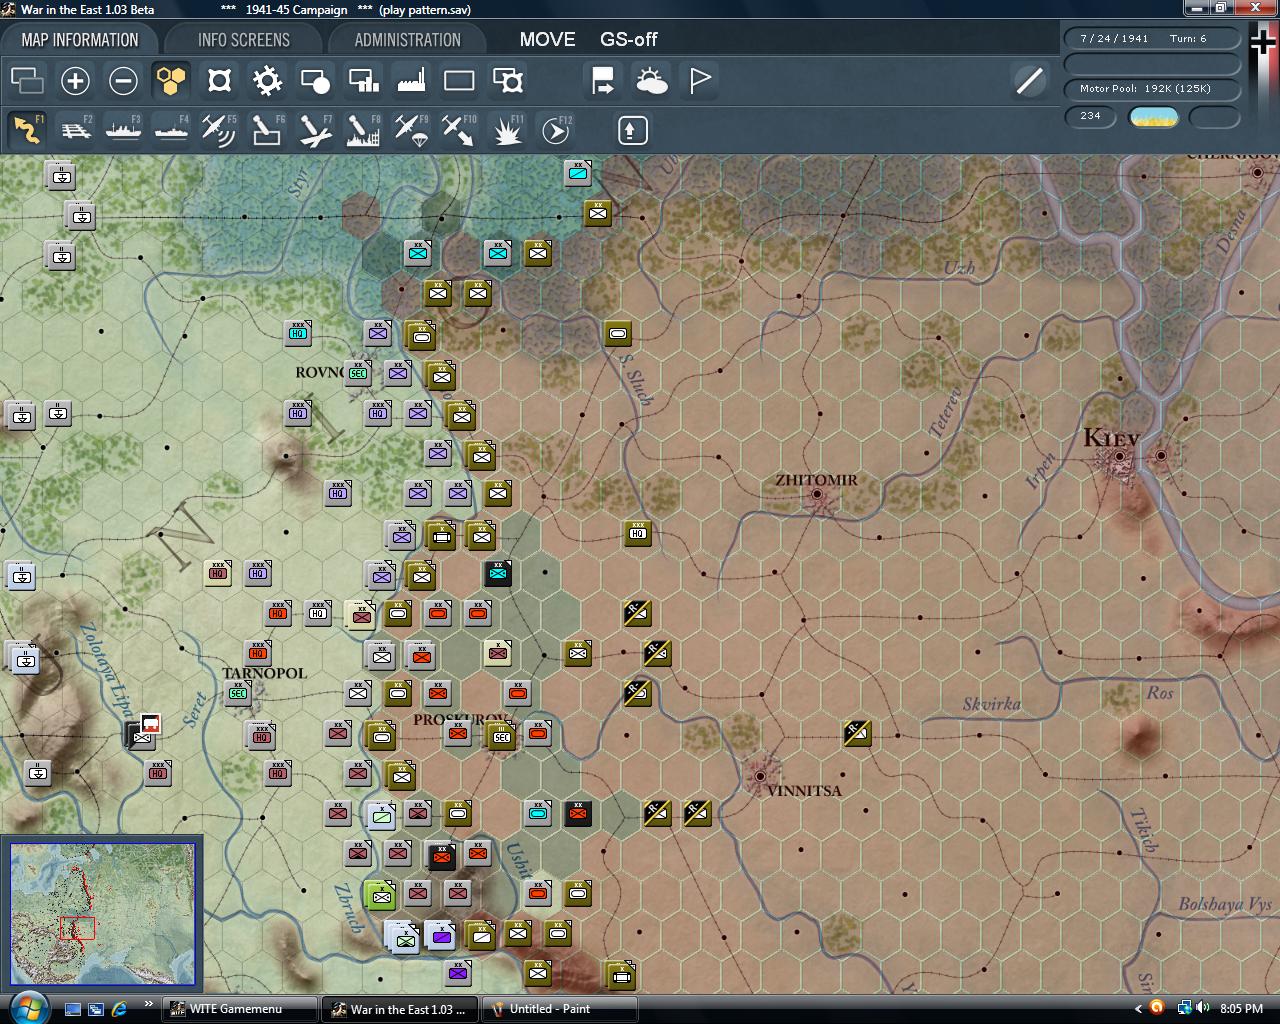Select the bomb-and-box icon labeled F6
Screen dimensions: 1280x1024
point(267,130)
